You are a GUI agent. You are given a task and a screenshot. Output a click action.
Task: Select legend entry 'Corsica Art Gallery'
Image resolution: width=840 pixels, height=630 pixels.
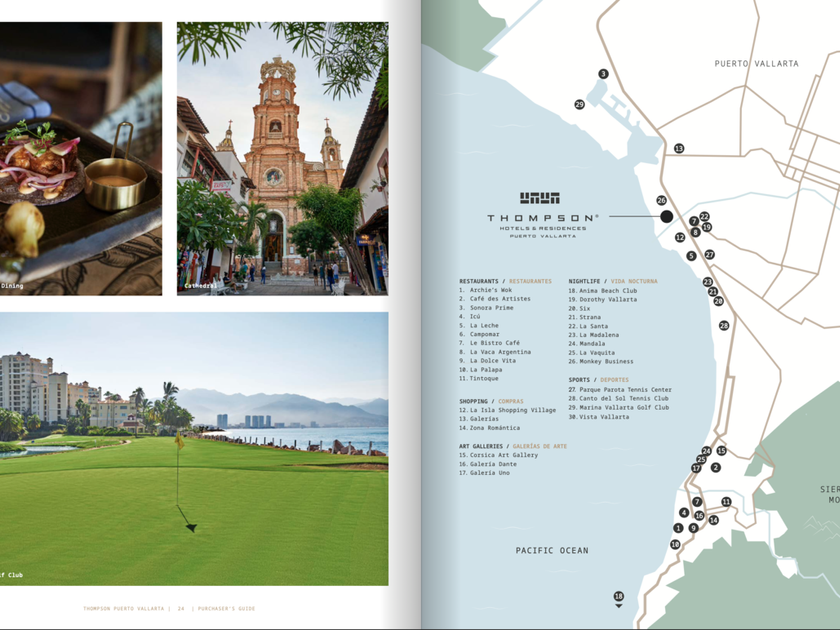click(498, 455)
